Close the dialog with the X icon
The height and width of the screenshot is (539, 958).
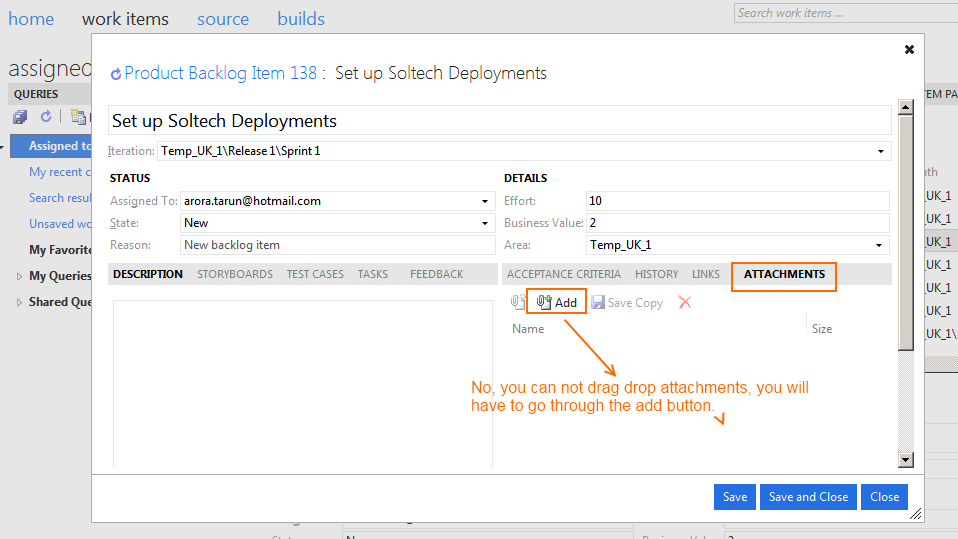pyautogui.click(x=909, y=50)
